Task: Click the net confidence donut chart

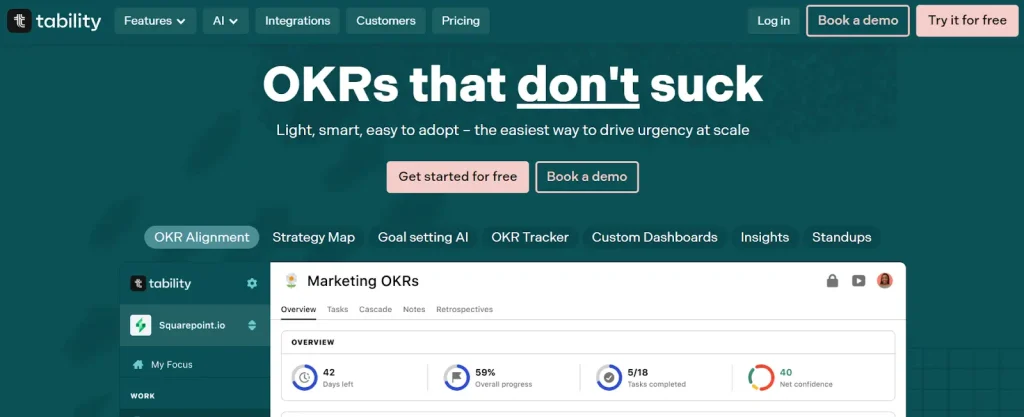Action: (x=761, y=378)
